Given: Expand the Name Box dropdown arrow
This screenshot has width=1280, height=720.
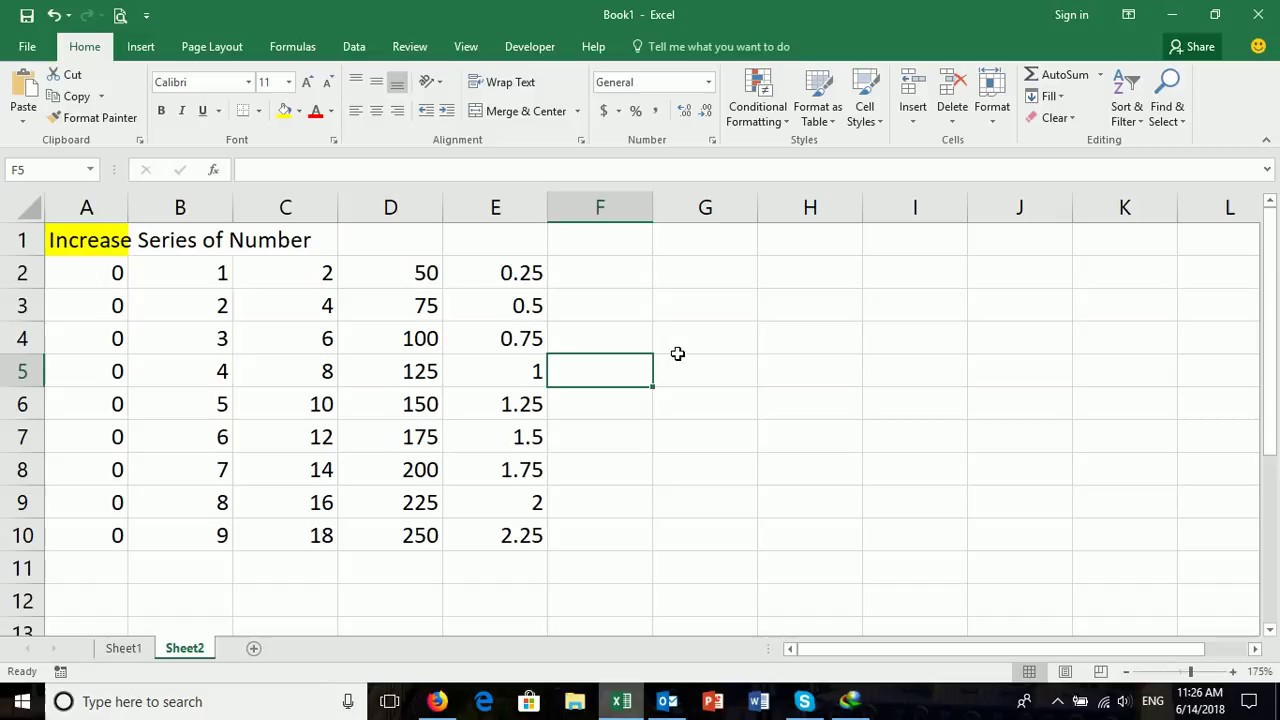Looking at the screenshot, I should (x=90, y=170).
